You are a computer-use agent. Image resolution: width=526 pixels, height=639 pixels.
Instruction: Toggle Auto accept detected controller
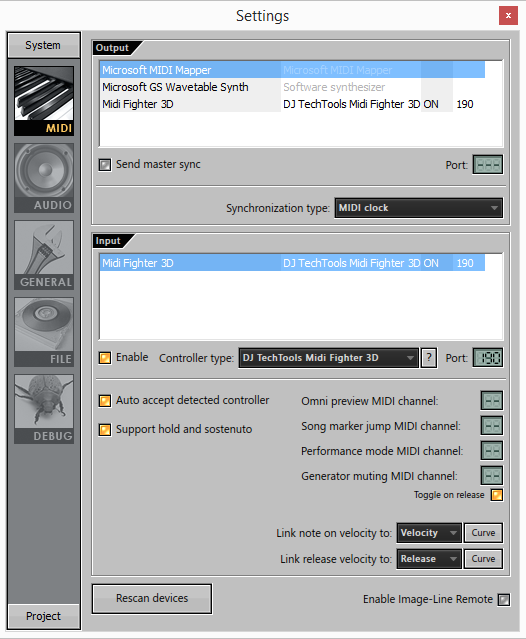click(105, 401)
